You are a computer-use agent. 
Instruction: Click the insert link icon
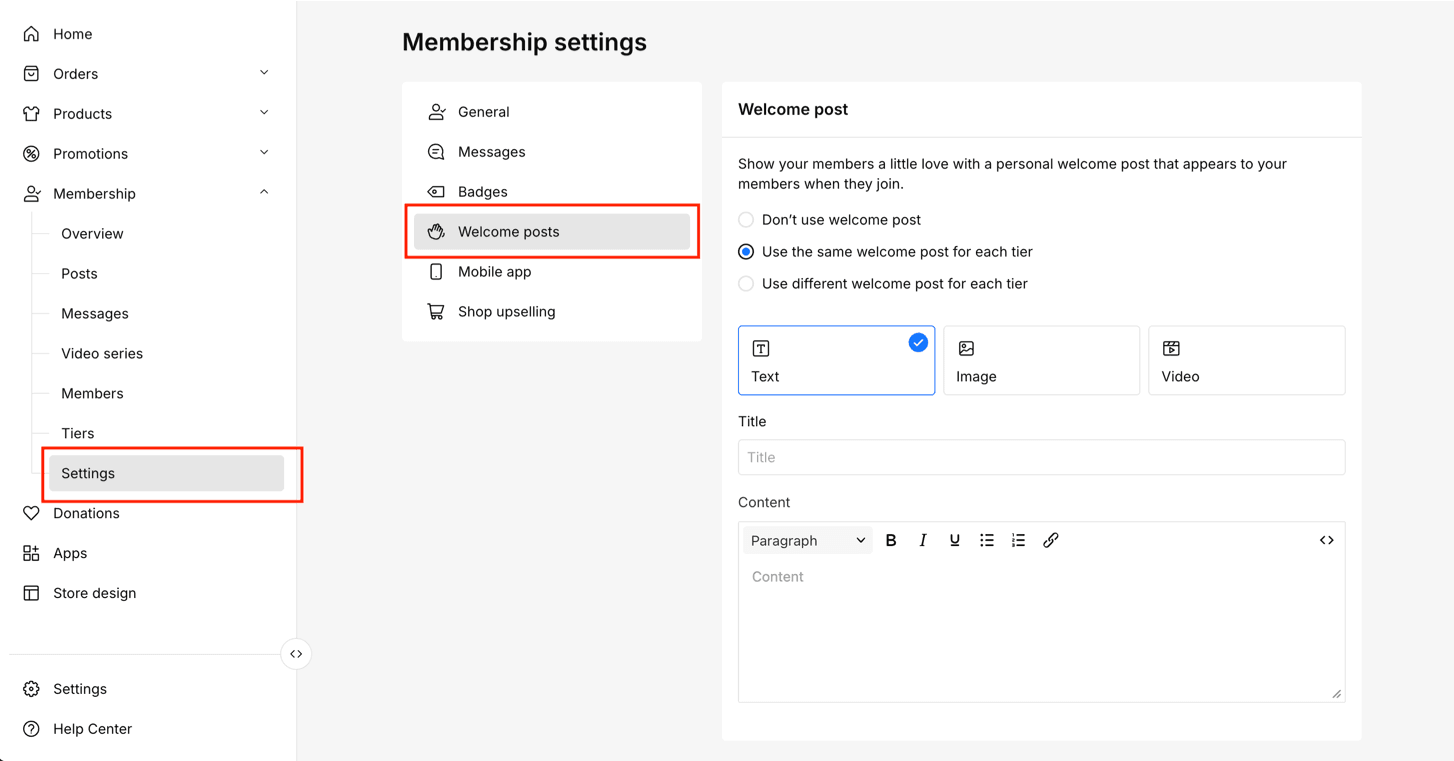(1050, 540)
